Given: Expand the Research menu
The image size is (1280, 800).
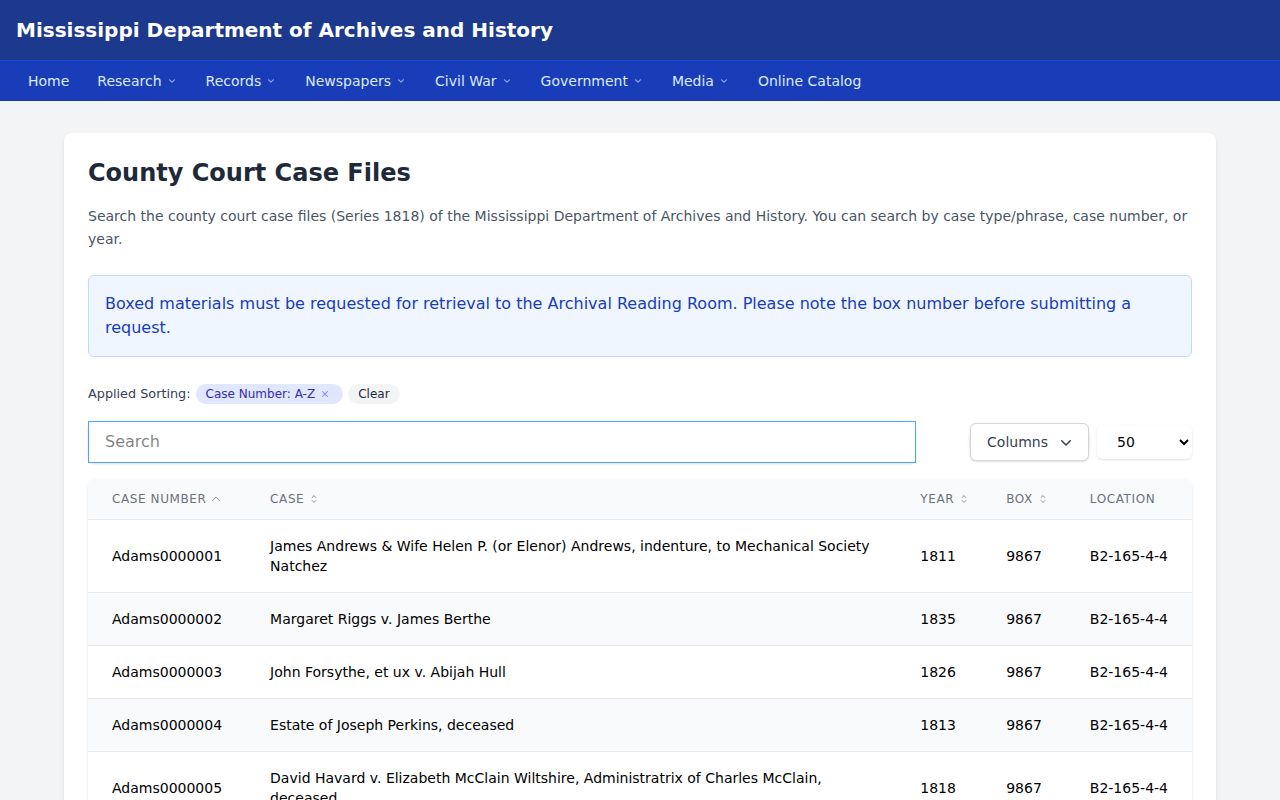Looking at the screenshot, I should point(136,81).
